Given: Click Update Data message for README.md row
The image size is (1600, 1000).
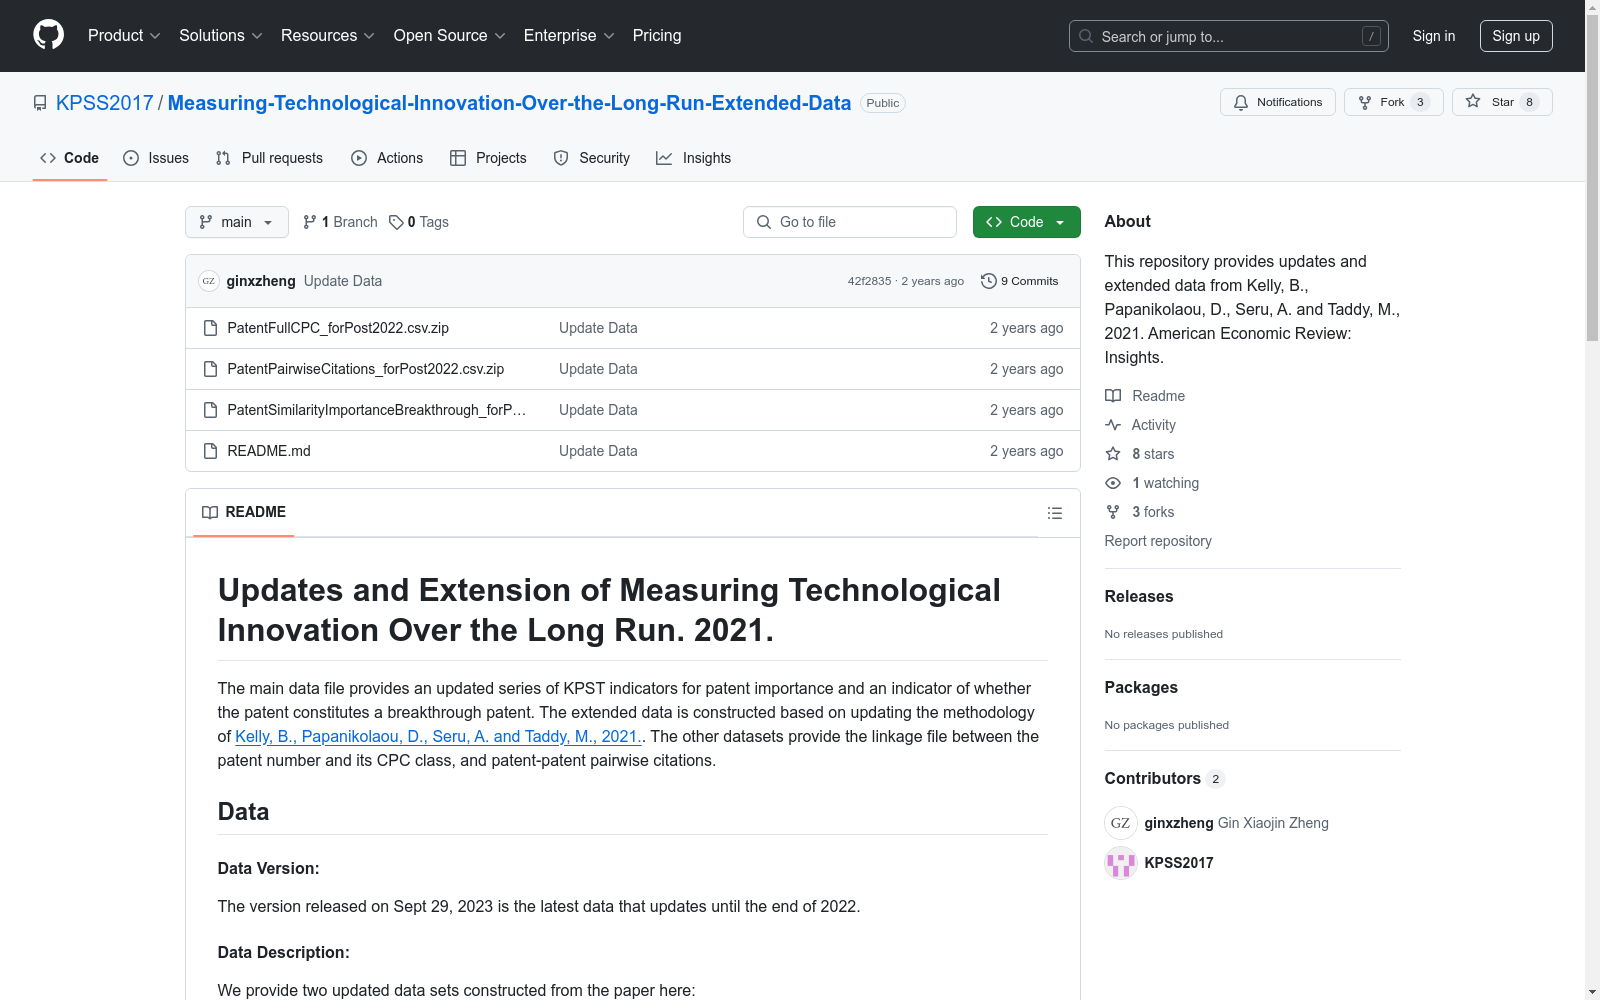Looking at the screenshot, I should point(598,451).
